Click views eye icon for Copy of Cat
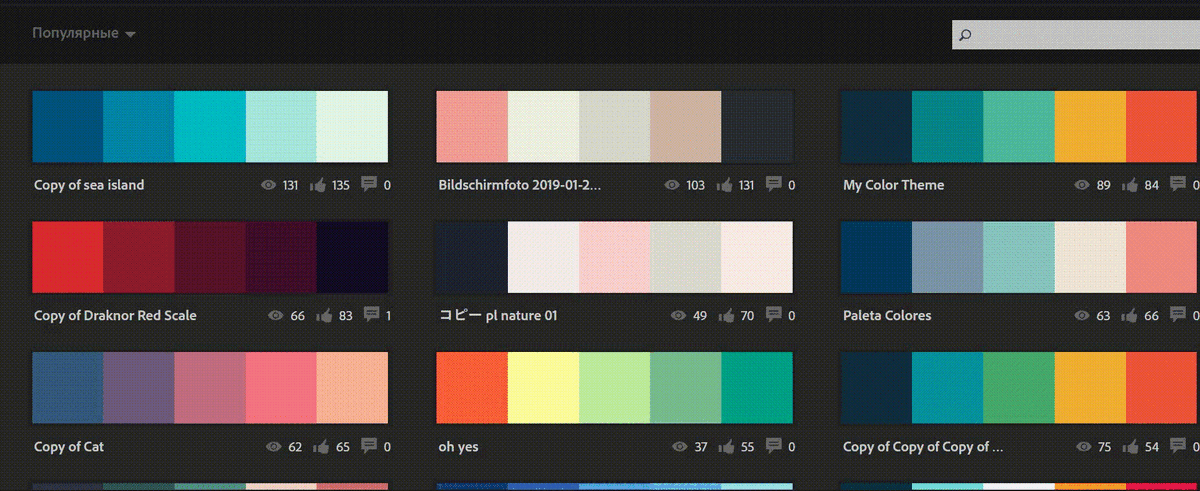Screen dimensions: 1200x491 274,447
